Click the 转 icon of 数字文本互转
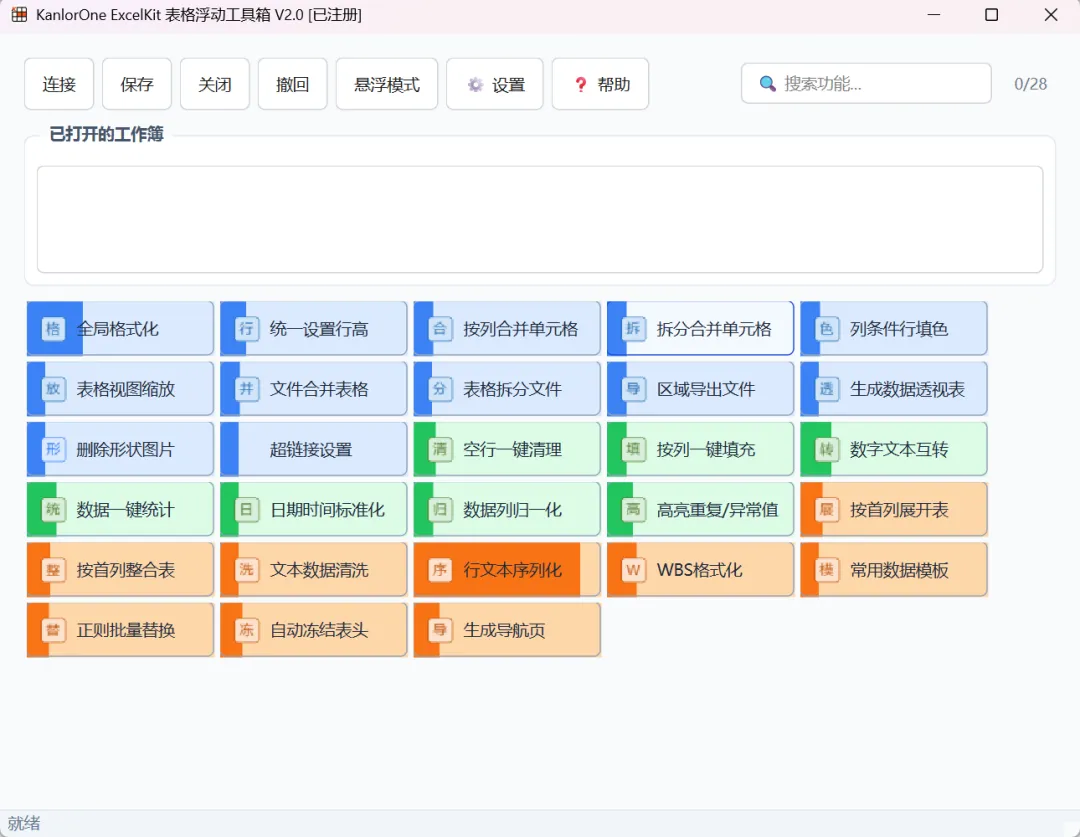 [827, 449]
